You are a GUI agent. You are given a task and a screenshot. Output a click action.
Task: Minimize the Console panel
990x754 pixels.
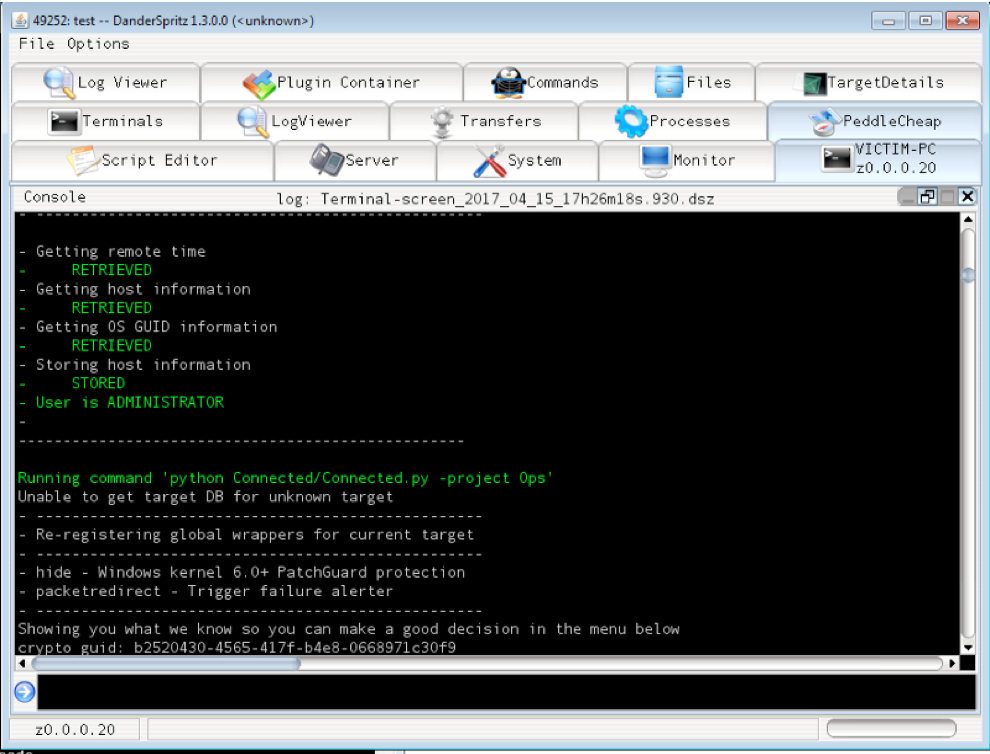coord(907,197)
